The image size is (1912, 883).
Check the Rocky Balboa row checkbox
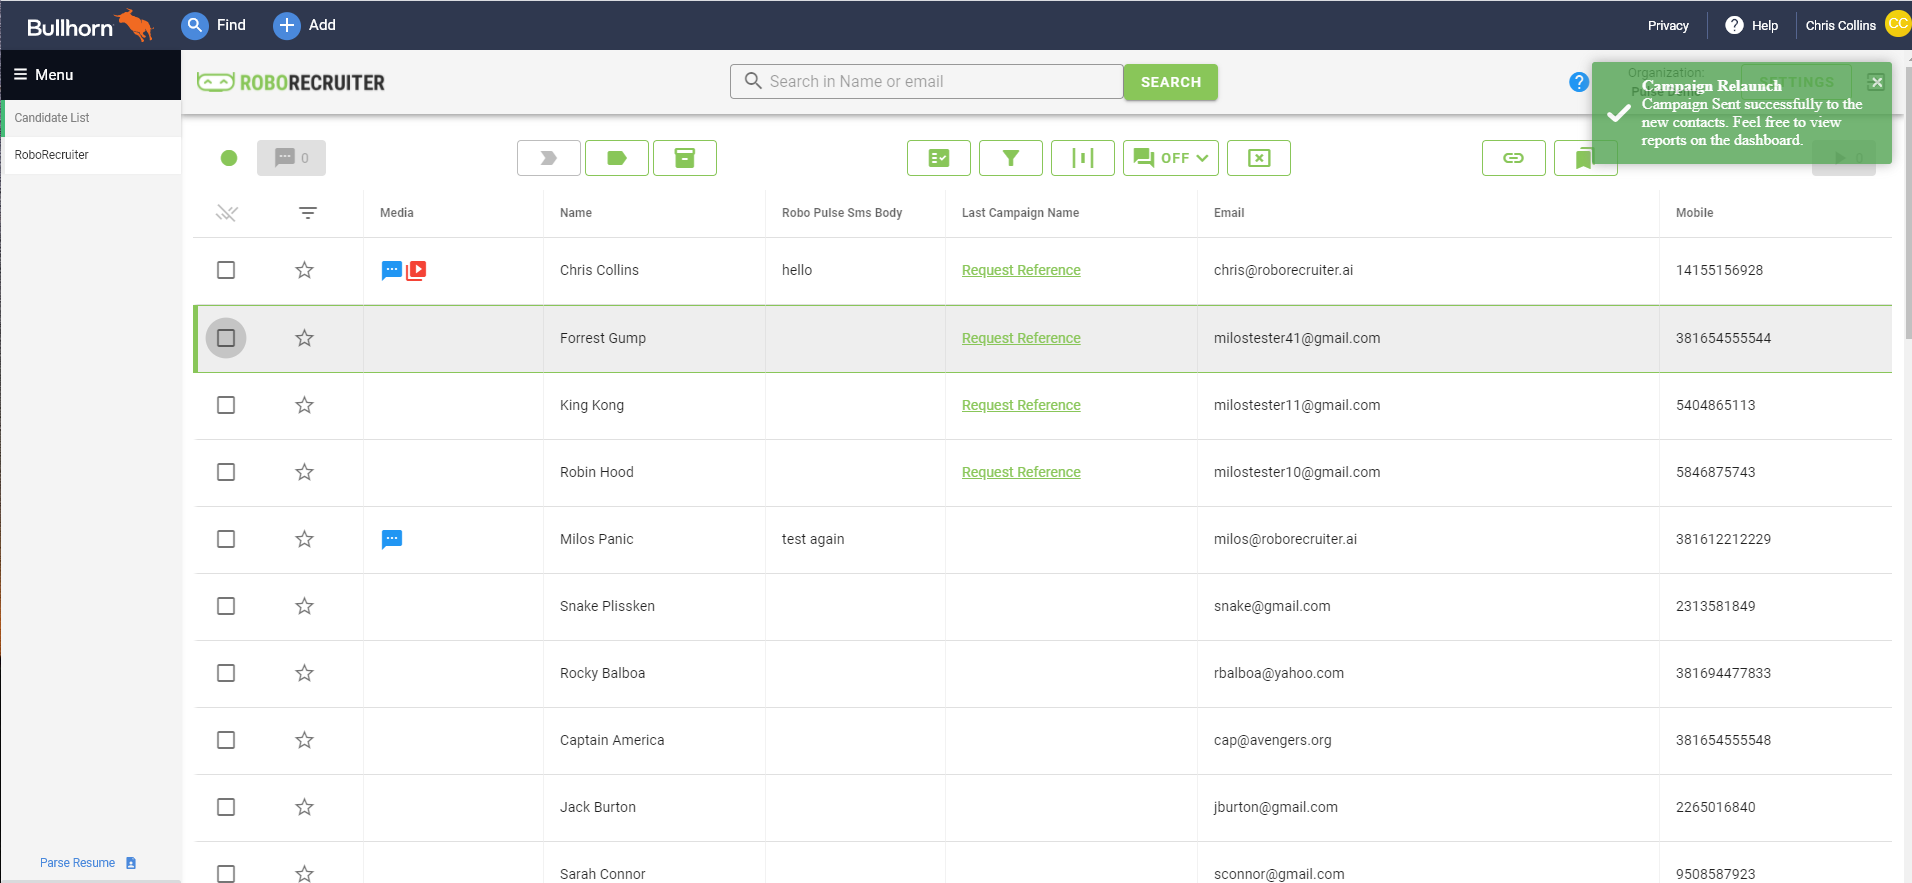226,673
